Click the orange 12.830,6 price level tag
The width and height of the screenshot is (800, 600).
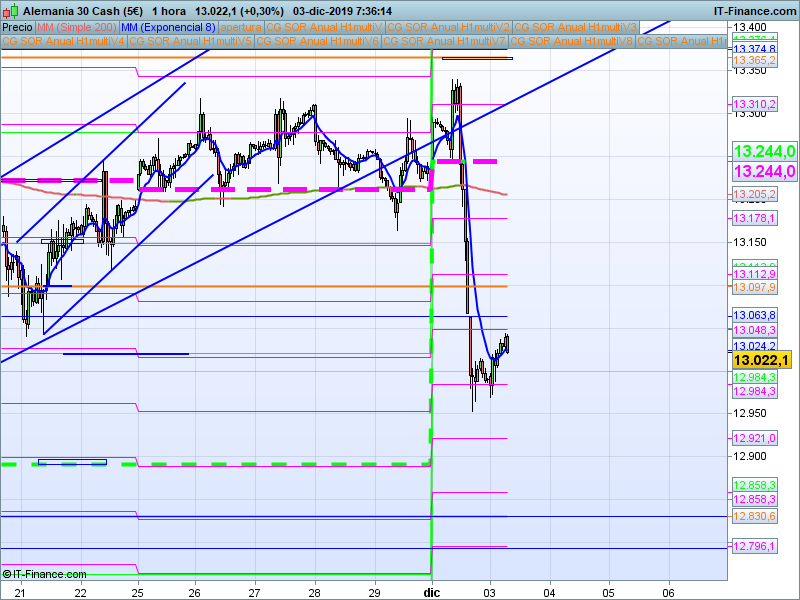pos(754,516)
